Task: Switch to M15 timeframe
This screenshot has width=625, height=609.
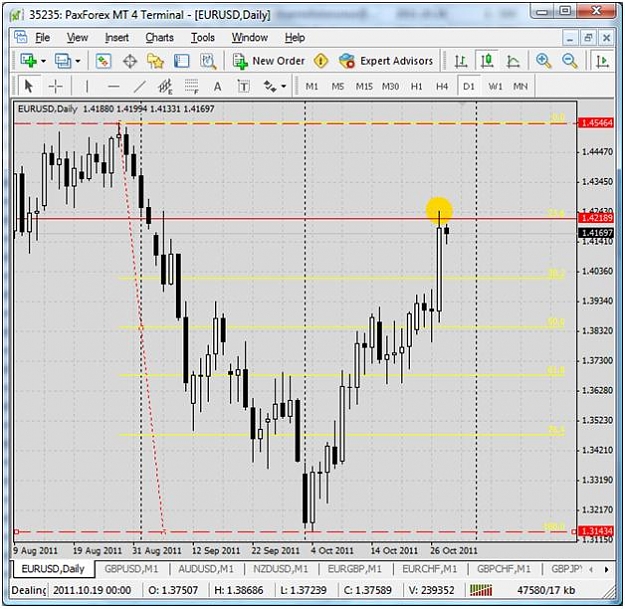Action: click(x=364, y=86)
